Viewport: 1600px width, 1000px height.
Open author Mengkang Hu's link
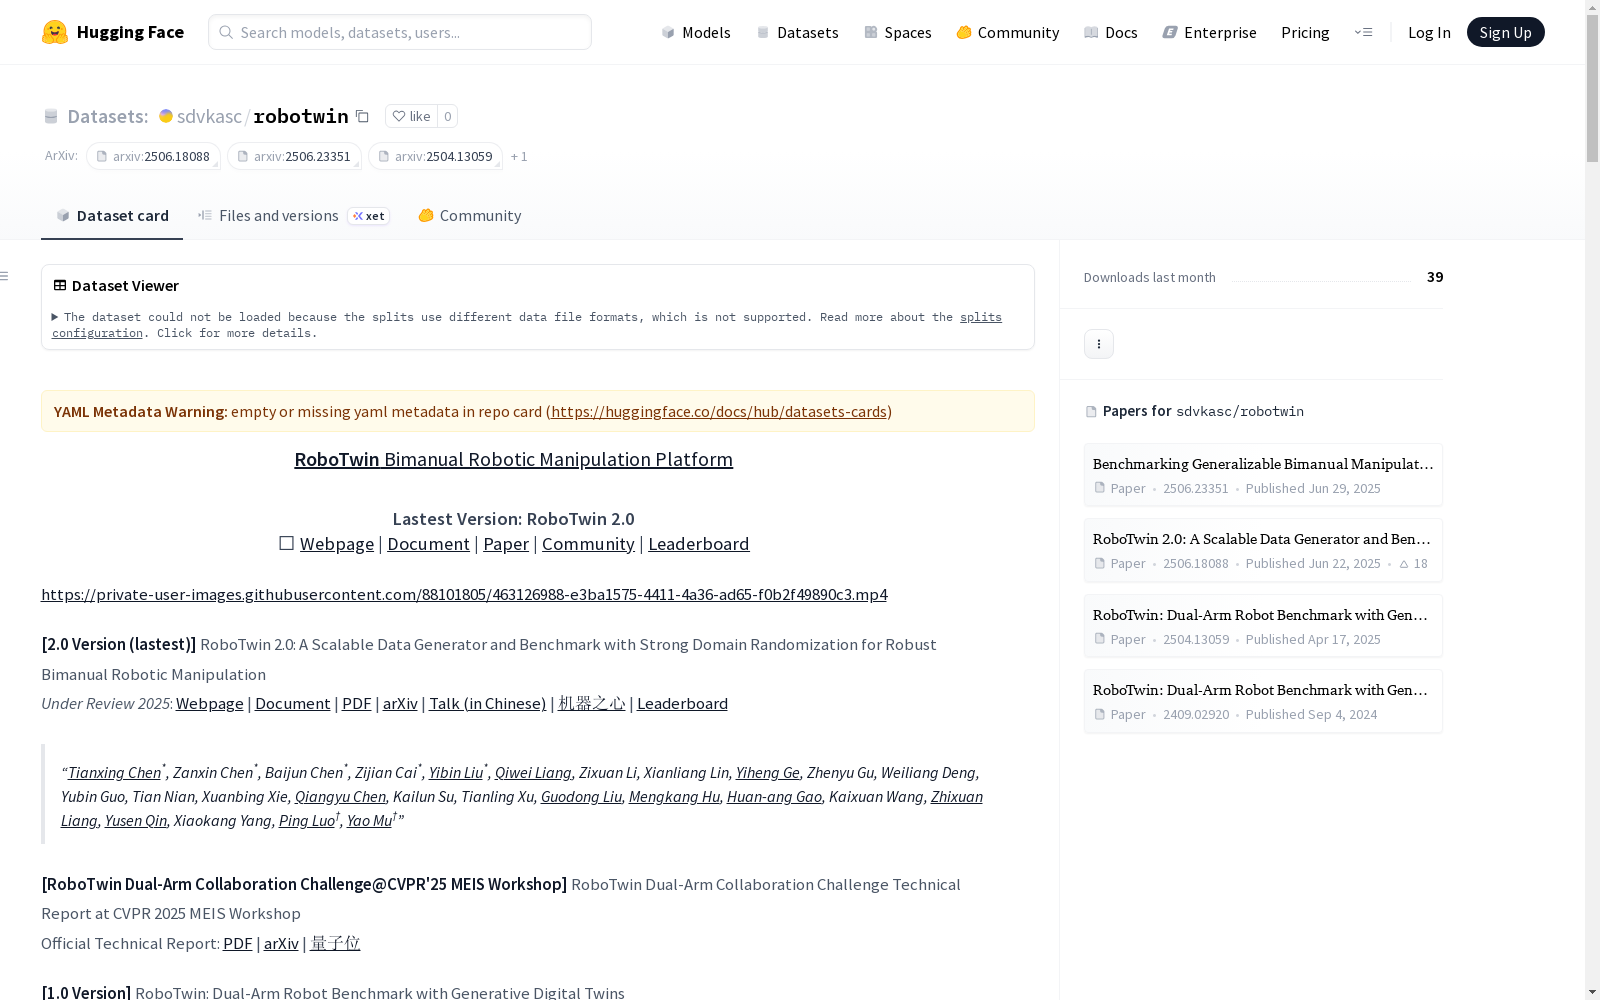click(x=674, y=797)
